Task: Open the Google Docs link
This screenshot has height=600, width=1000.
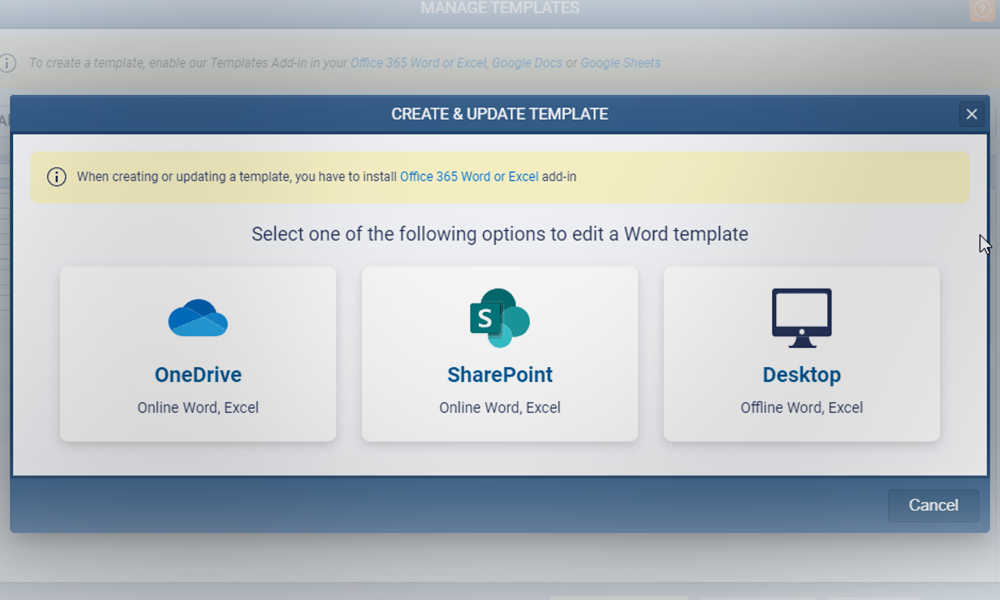Action: coord(527,63)
